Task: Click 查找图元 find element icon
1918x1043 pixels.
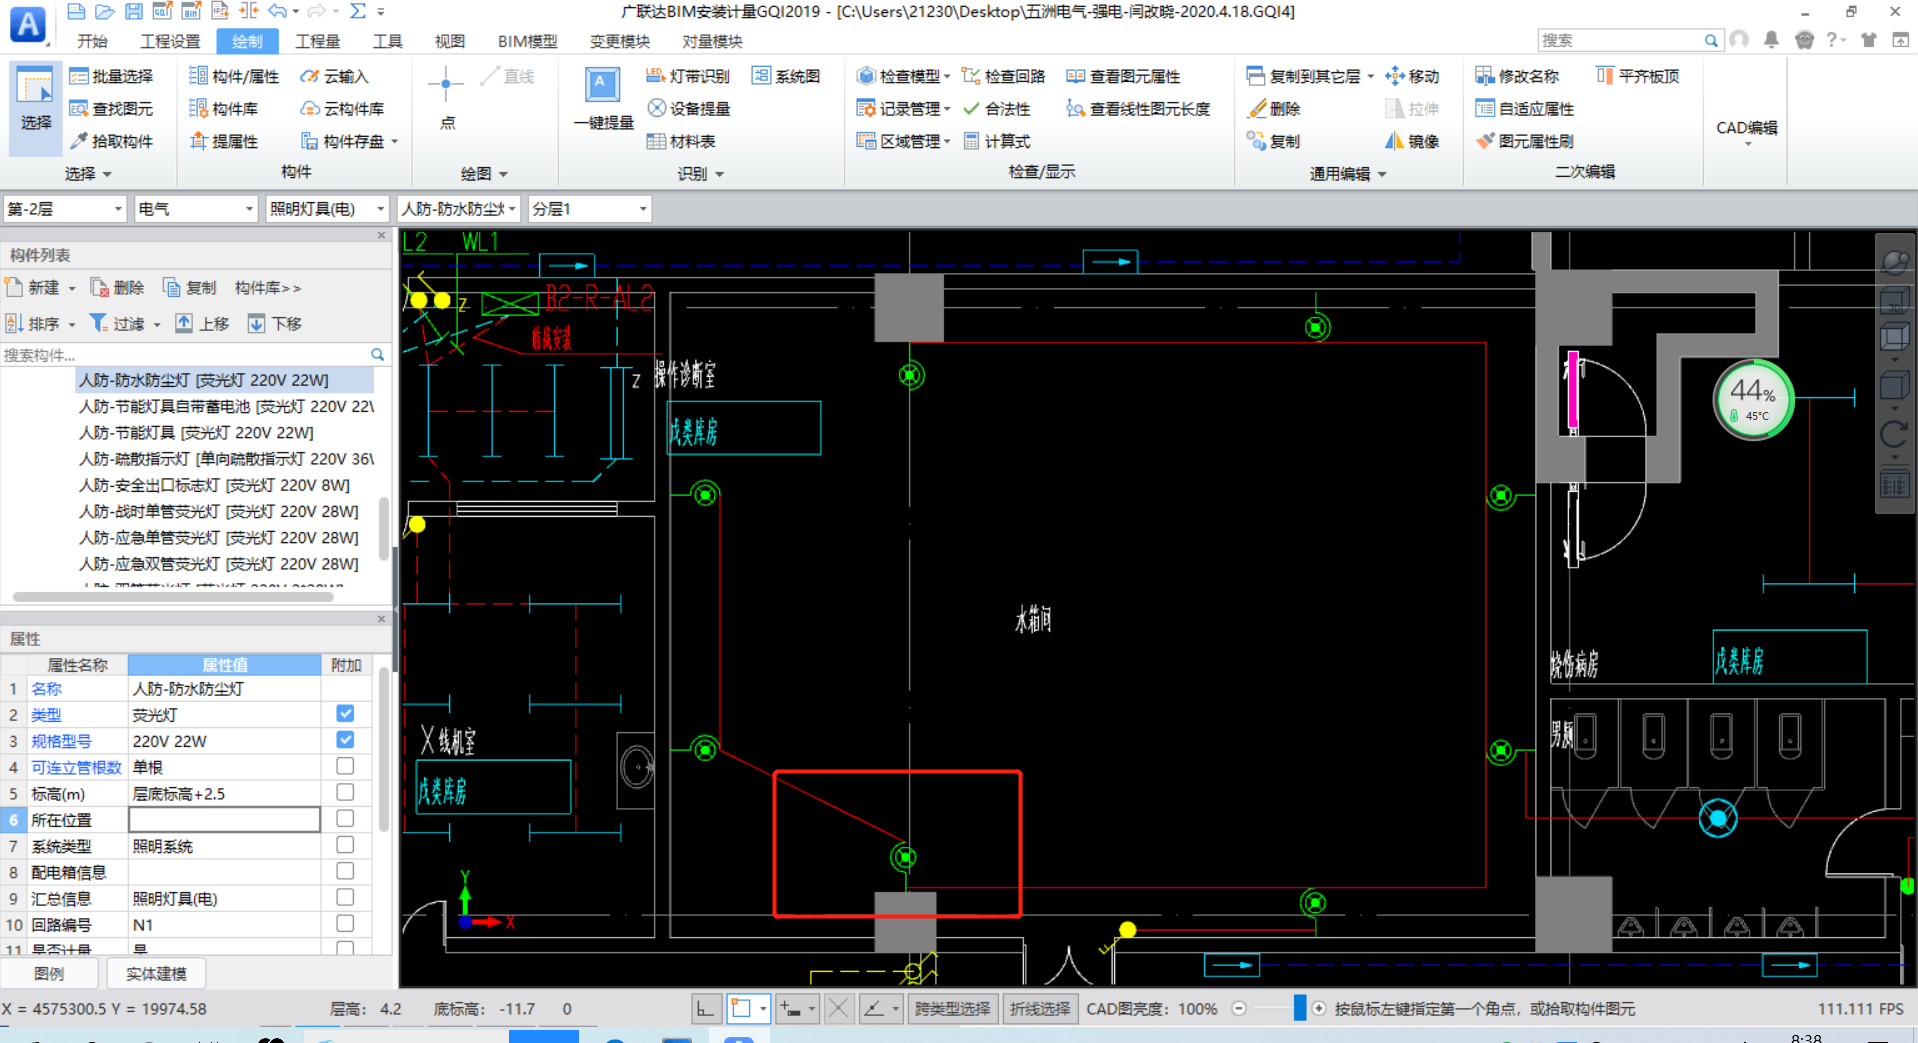Action: point(111,109)
